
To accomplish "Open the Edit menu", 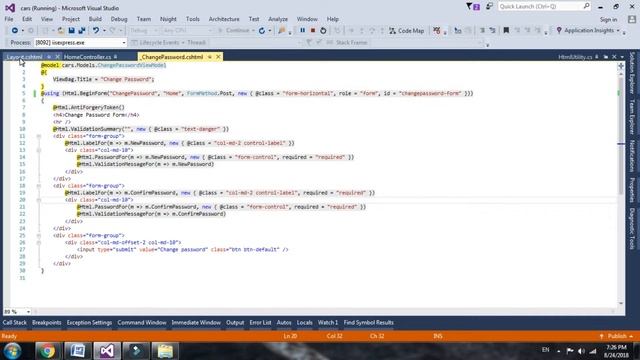I will tap(27, 19).
